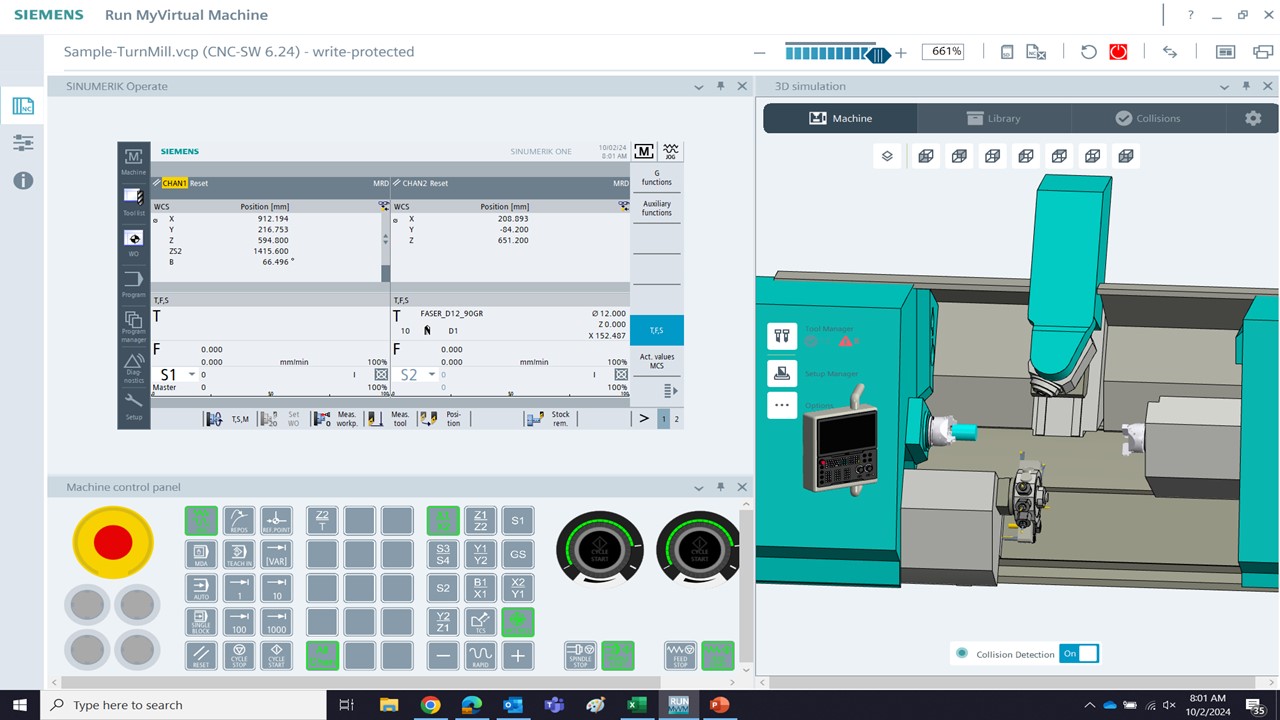Screen dimensions: 1280x720
Task: Open the Setup area with the wrench icon
Action: point(133,406)
